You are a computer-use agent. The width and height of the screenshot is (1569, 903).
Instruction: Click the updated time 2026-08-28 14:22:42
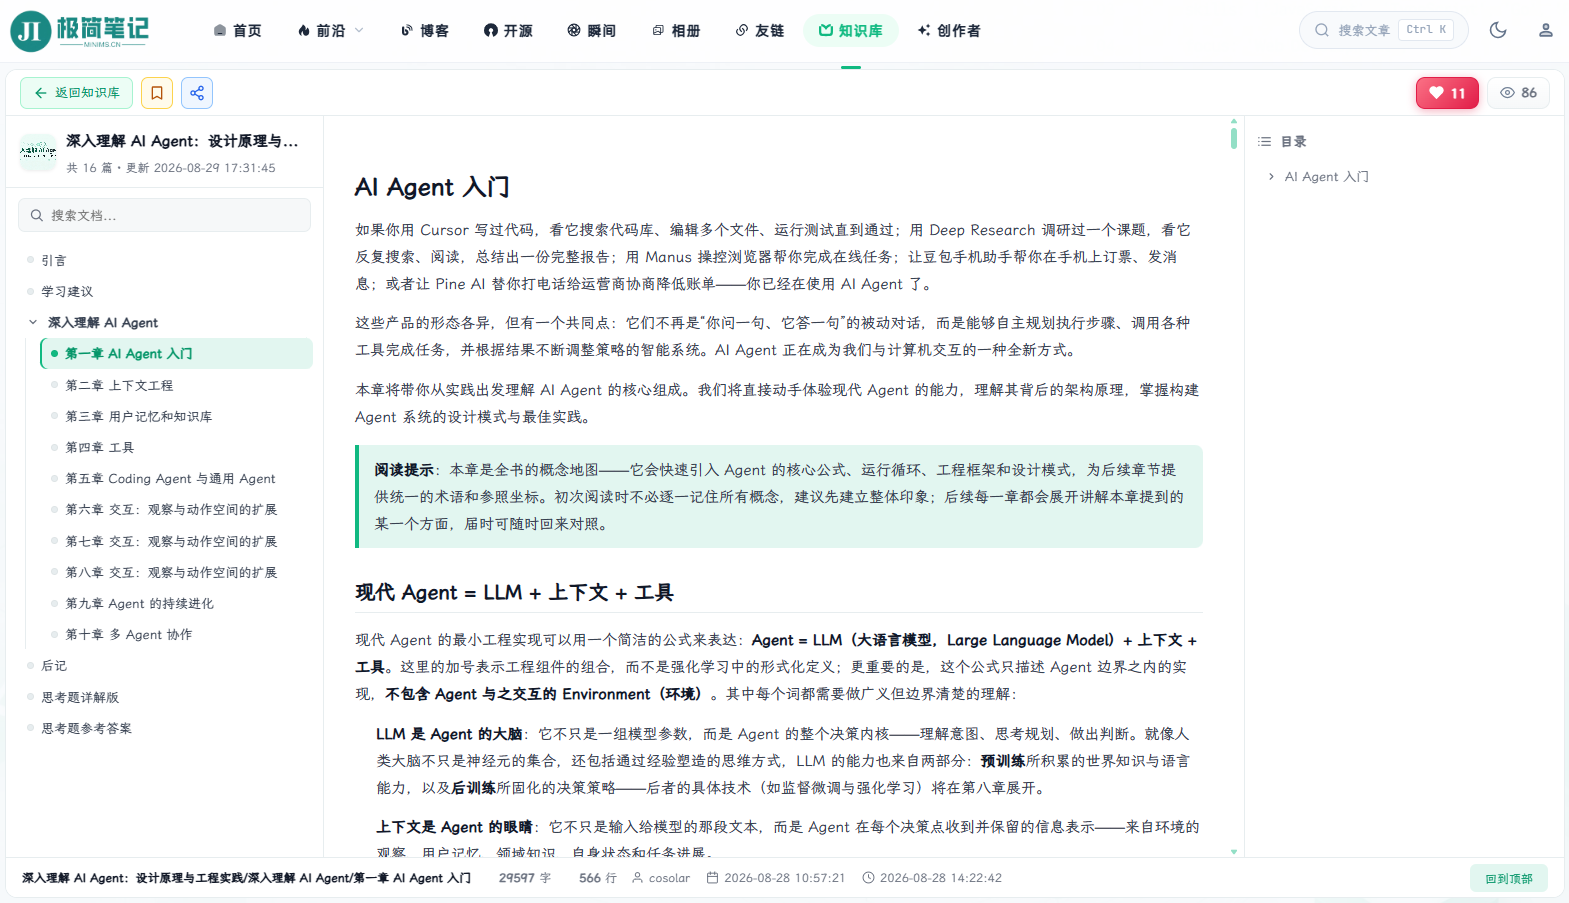pyautogui.click(x=932, y=878)
